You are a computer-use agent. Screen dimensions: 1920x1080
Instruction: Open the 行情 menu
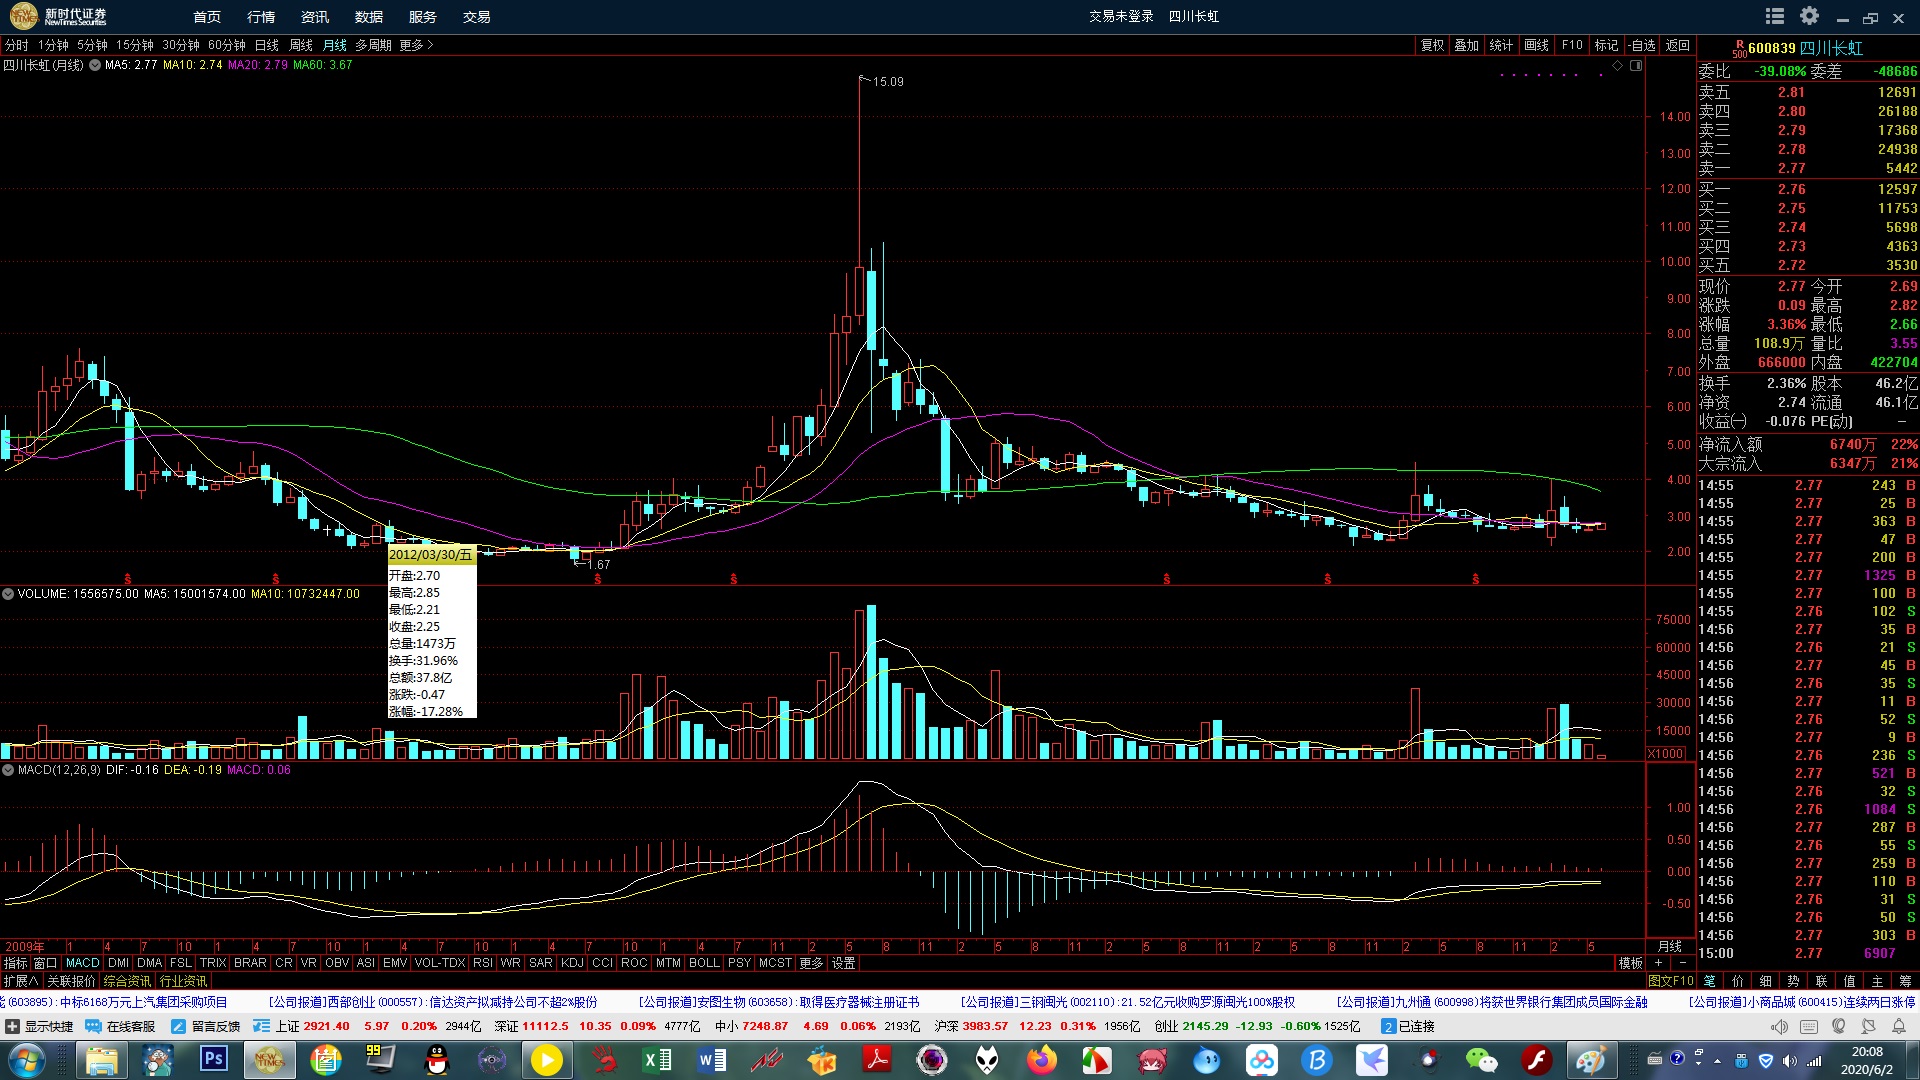coord(261,17)
